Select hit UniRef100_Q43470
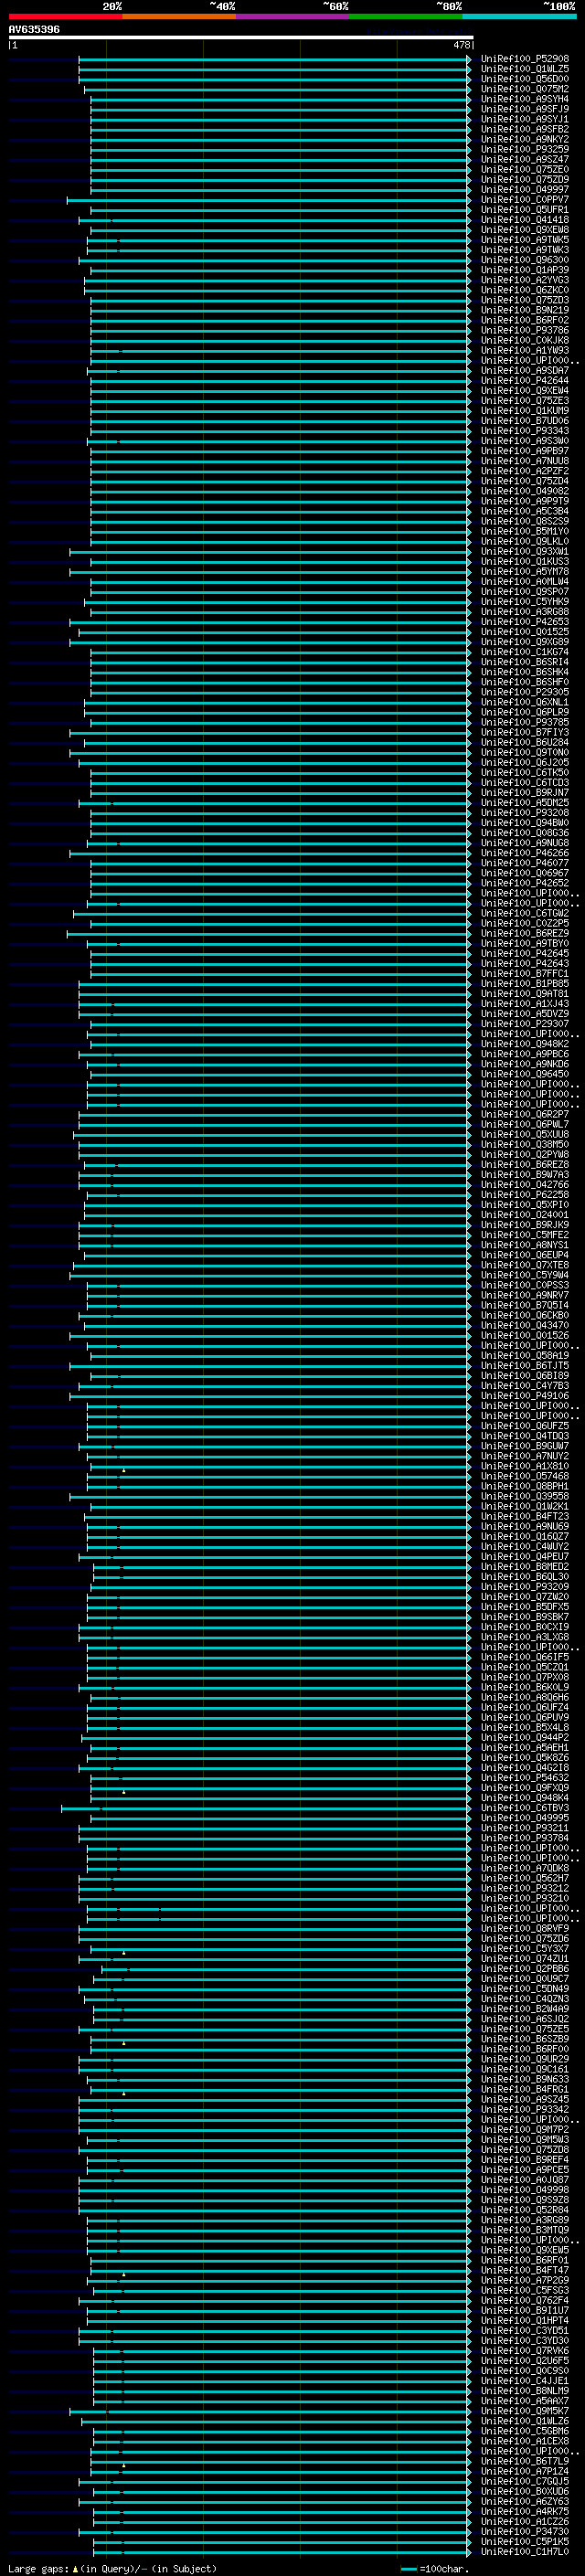Viewport: 585px width, 2576px height. coord(525,1326)
